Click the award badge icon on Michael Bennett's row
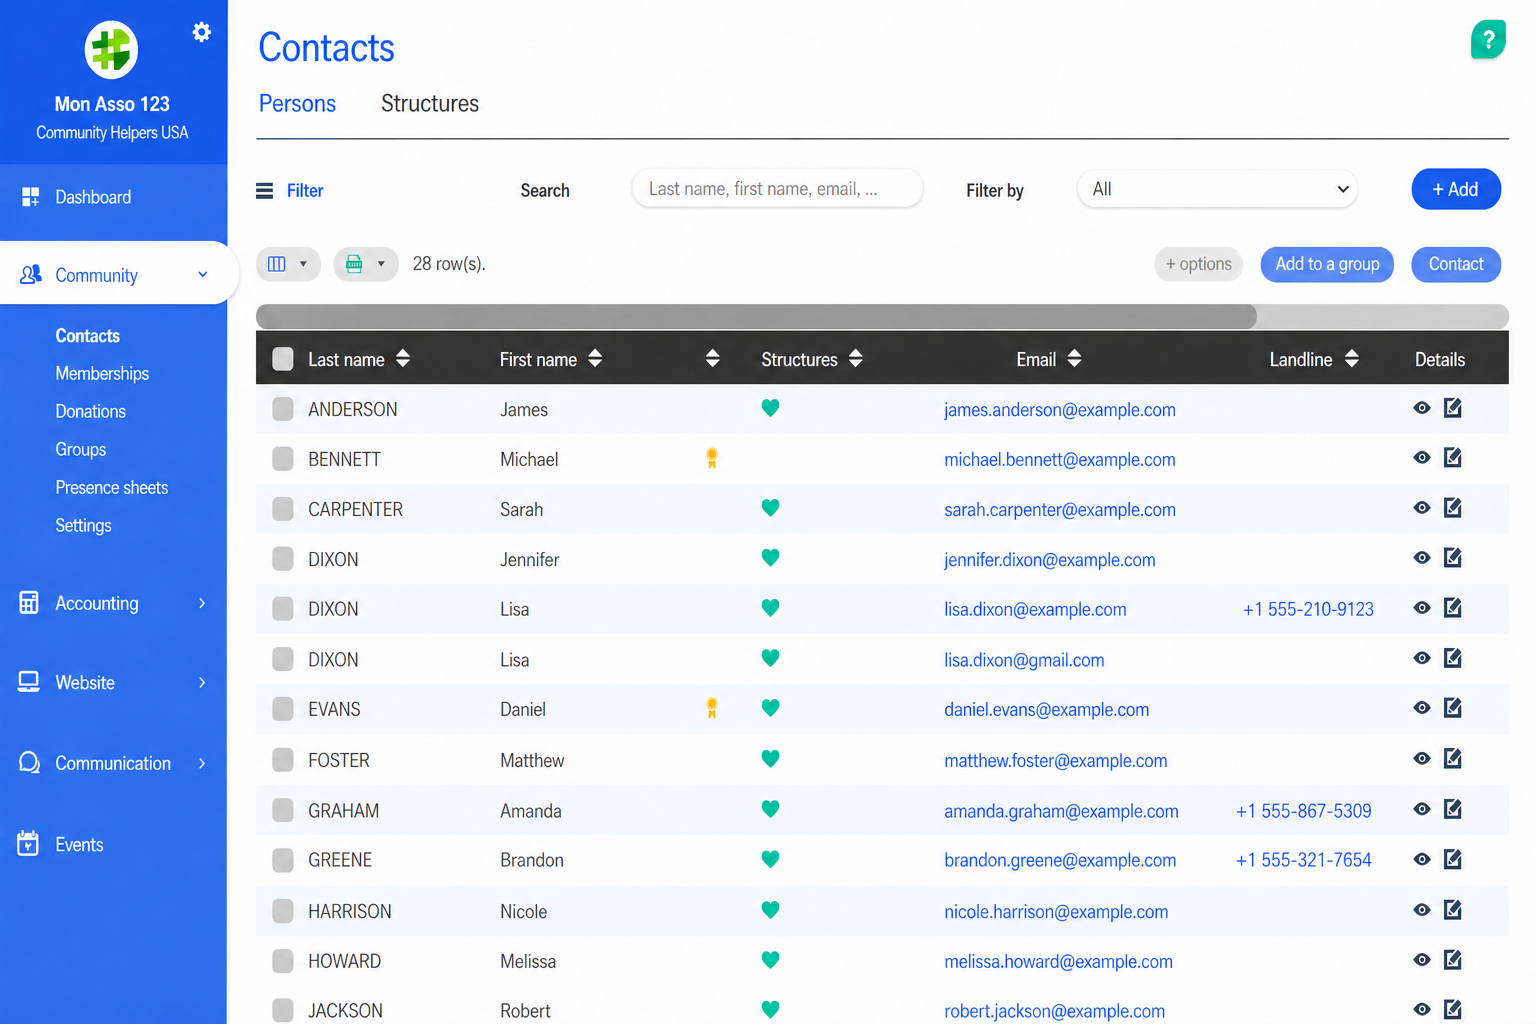Viewport: 1536px width, 1024px height. pyautogui.click(x=712, y=459)
